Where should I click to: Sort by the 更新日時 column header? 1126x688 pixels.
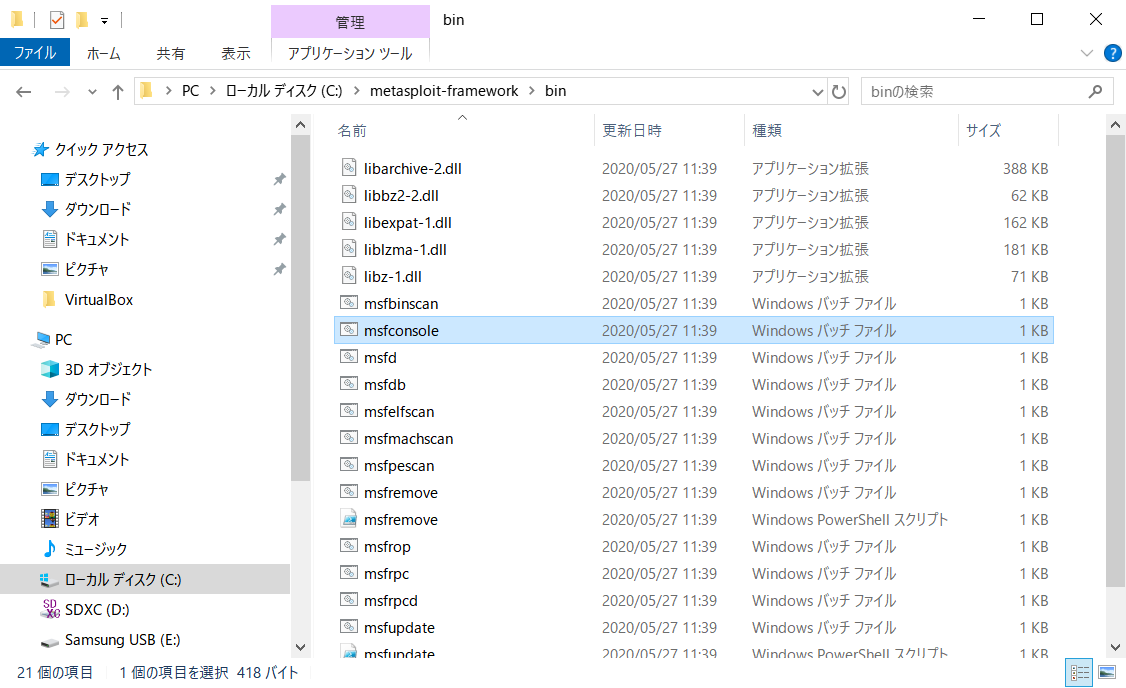632,131
